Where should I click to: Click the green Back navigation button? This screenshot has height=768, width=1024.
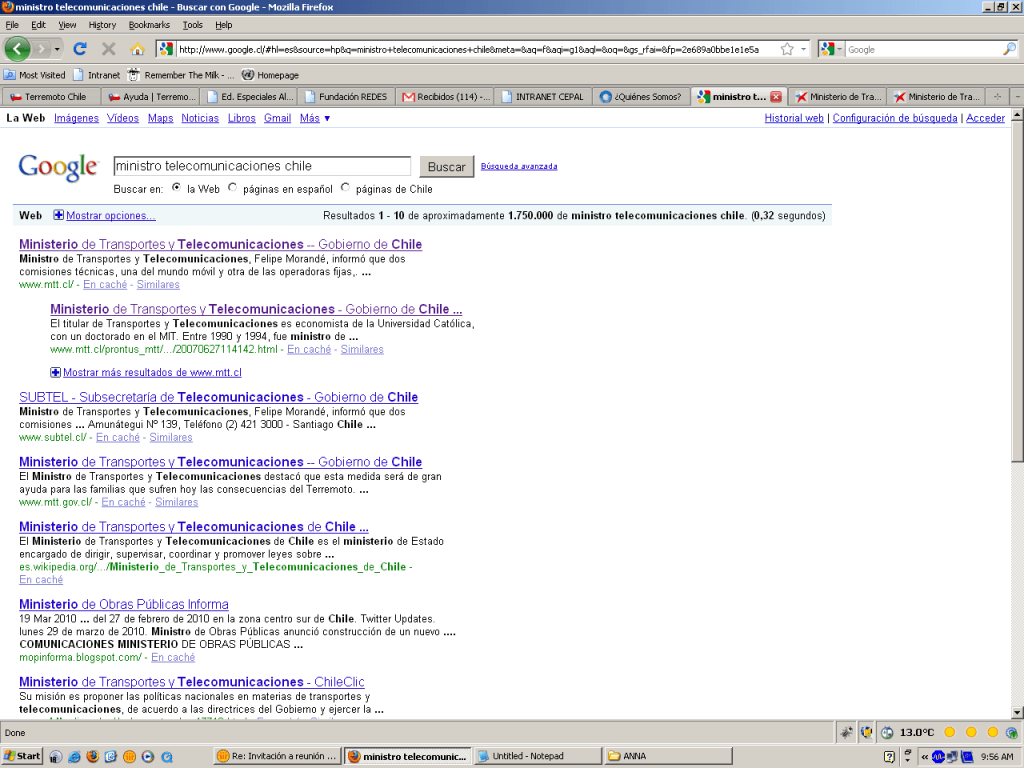click(x=18, y=48)
